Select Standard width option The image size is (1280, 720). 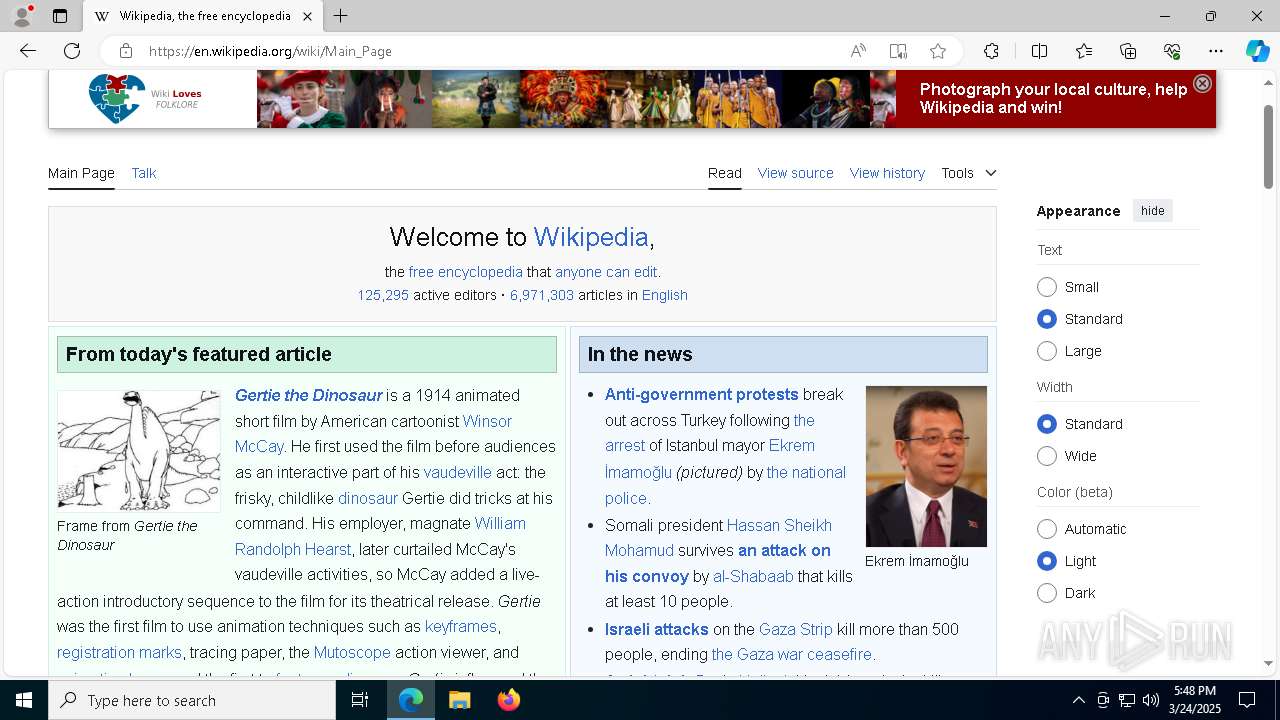pyautogui.click(x=1047, y=424)
